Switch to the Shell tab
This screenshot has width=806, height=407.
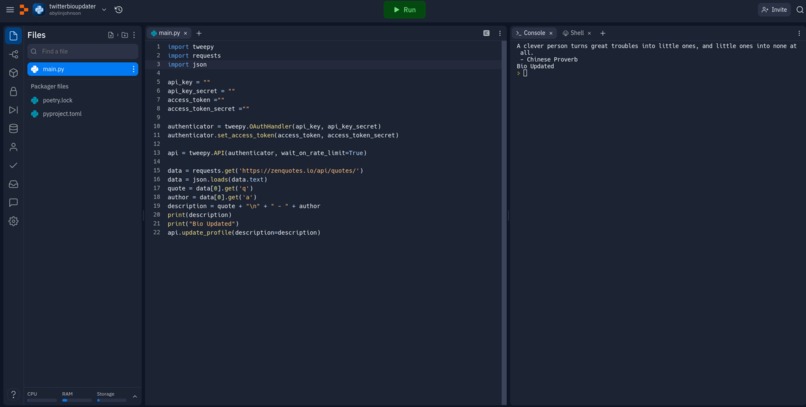click(x=577, y=33)
